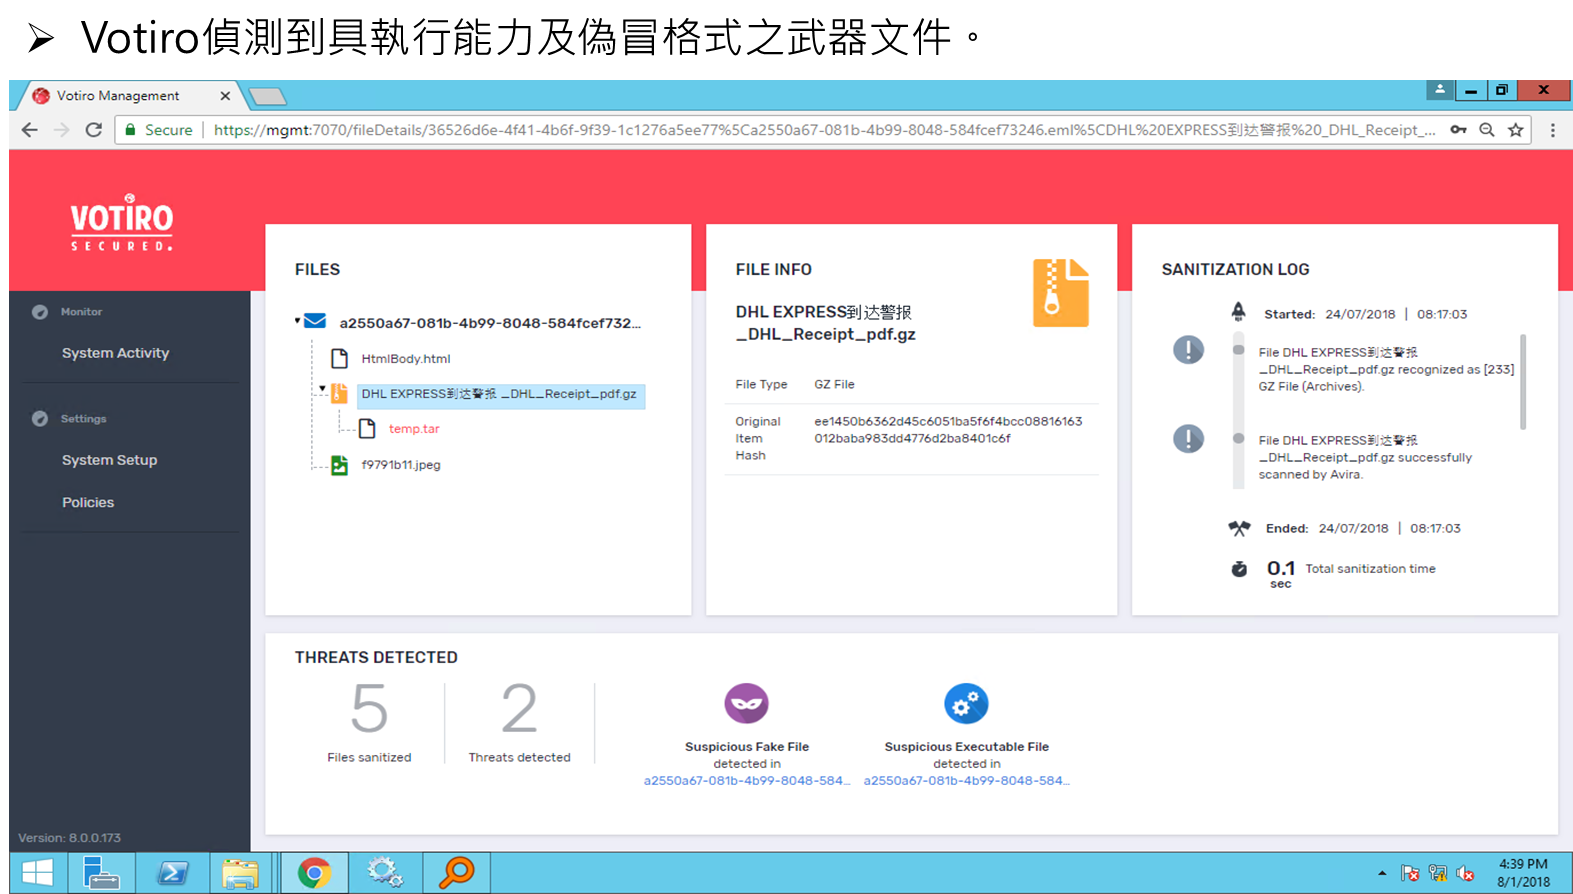Click the key saved-password icon in address bar

[1459, 130]
